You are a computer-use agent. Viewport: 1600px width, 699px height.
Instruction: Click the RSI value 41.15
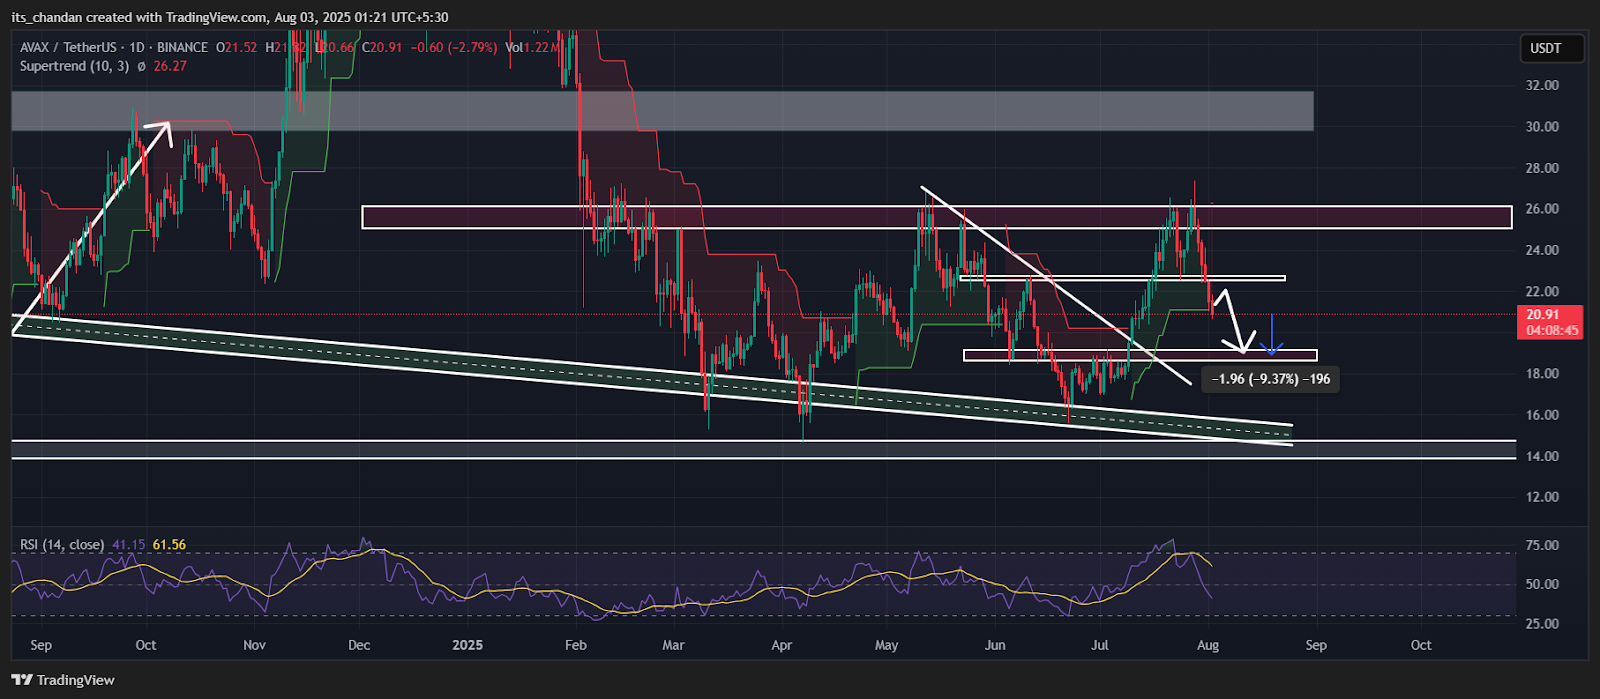pyautogui.click(x=128, y=545)
